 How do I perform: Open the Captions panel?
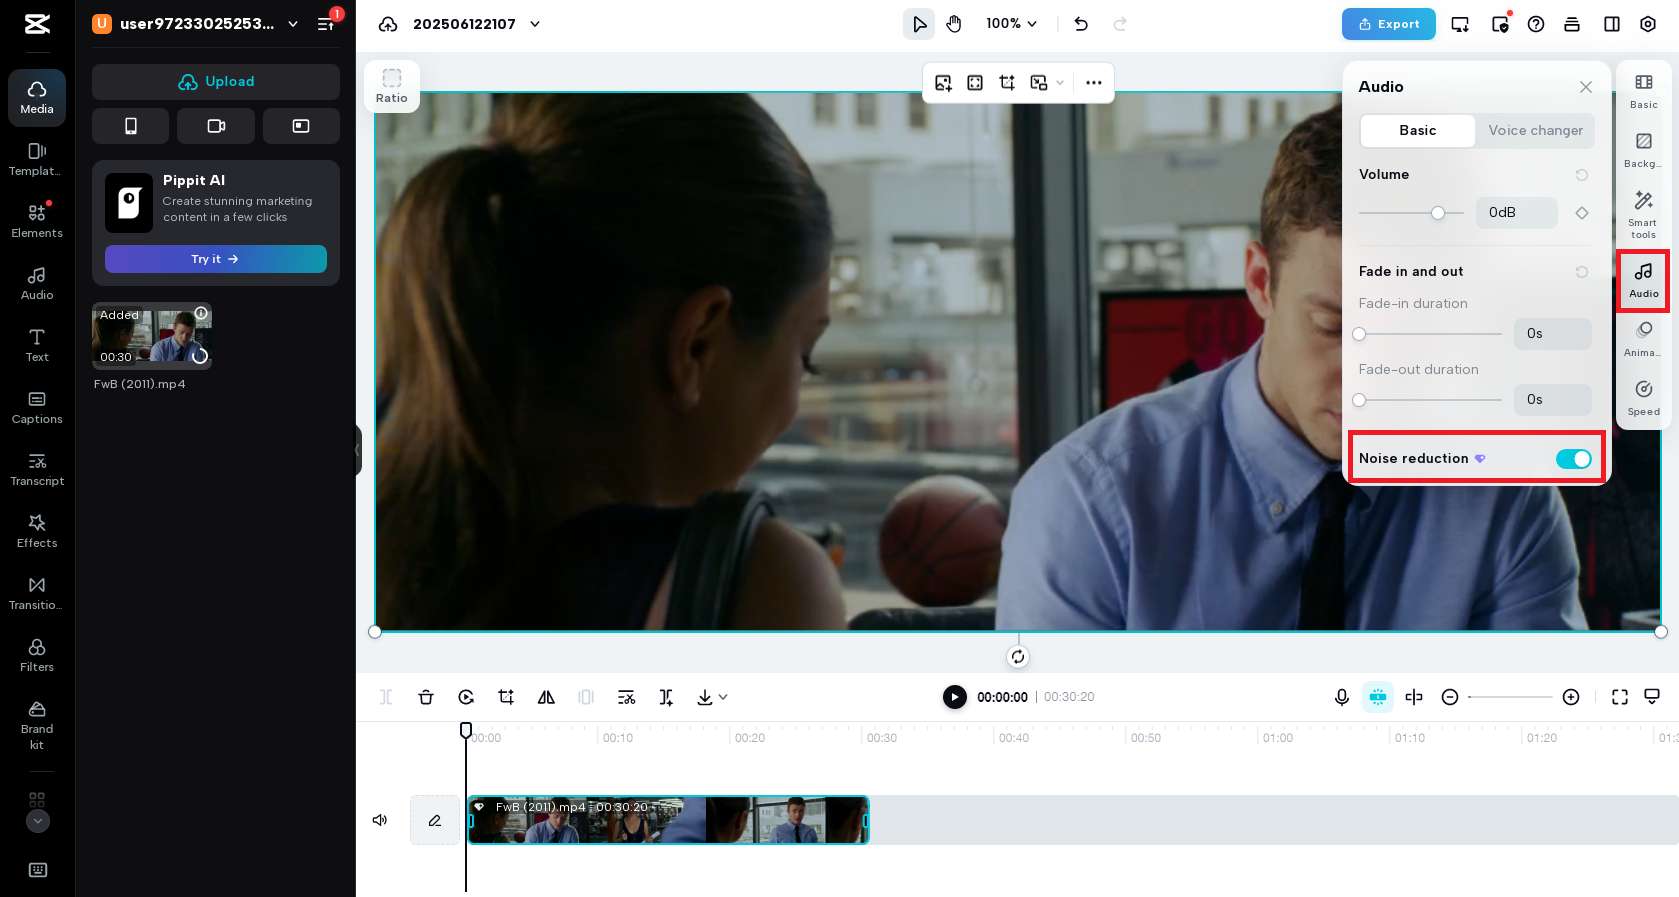(37, 407)
